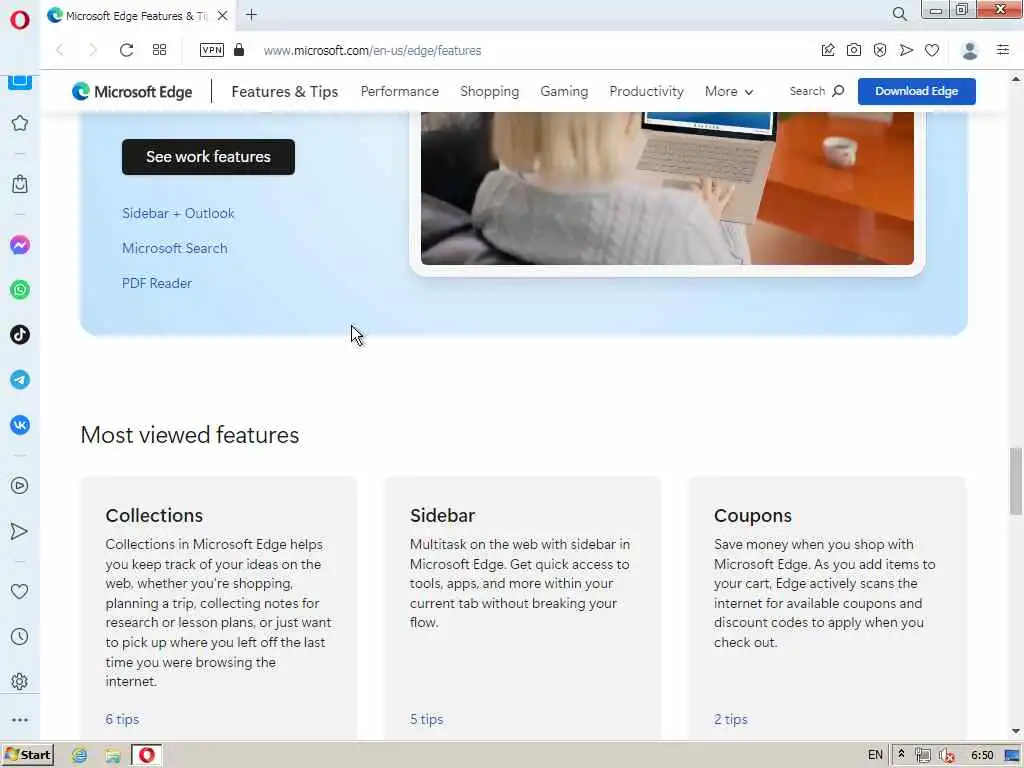Toggle the VPN badge in address bar
The height and width of the screenshot is (768, 1024).
click(212, 50)
